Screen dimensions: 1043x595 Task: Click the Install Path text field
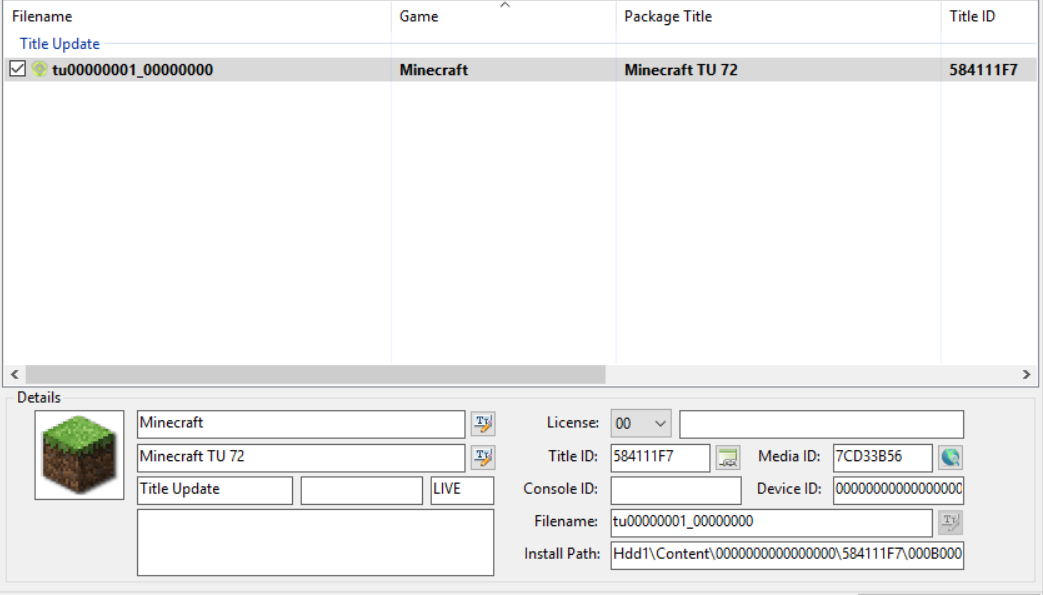pyautogui.click(x=786, y=555)
